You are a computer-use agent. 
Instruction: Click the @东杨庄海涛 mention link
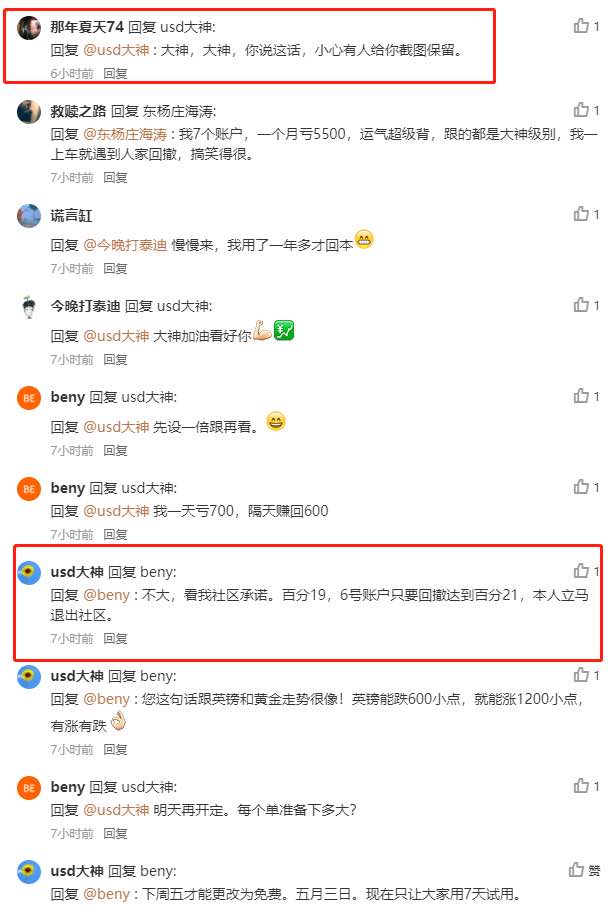pyautogui.click(x=125, y=134)
